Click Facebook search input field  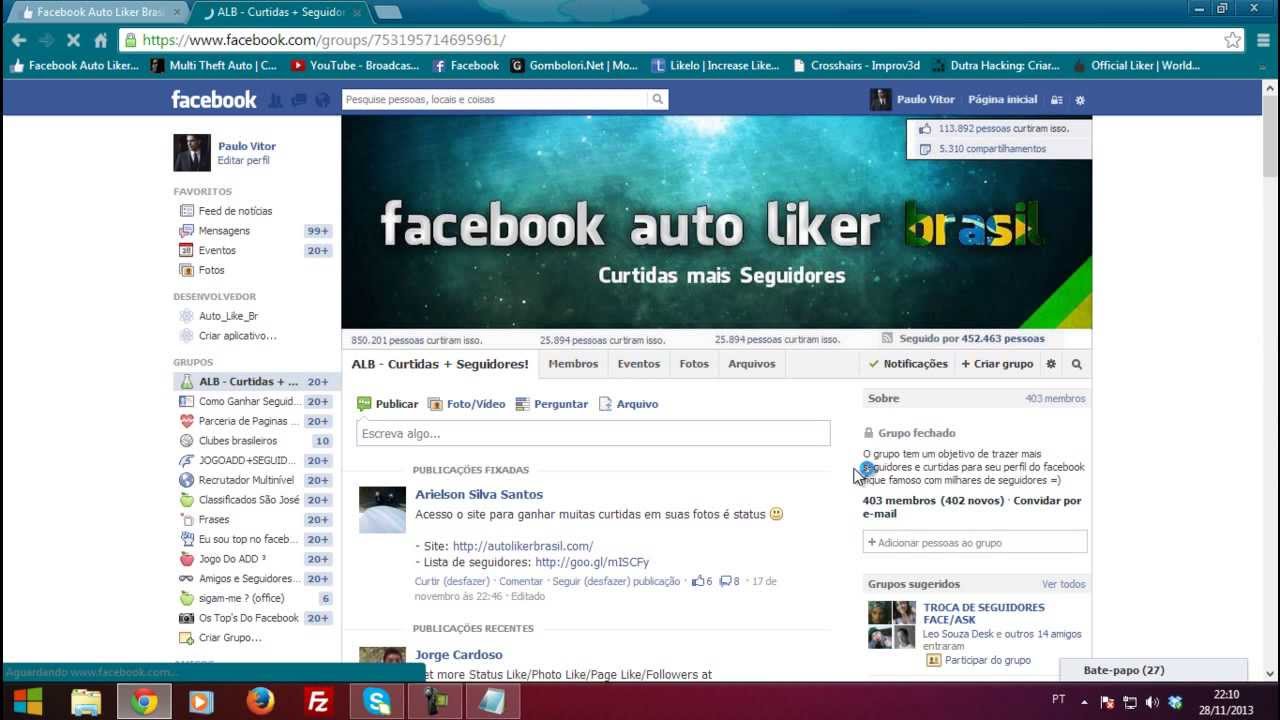click(x=495, y=99)
